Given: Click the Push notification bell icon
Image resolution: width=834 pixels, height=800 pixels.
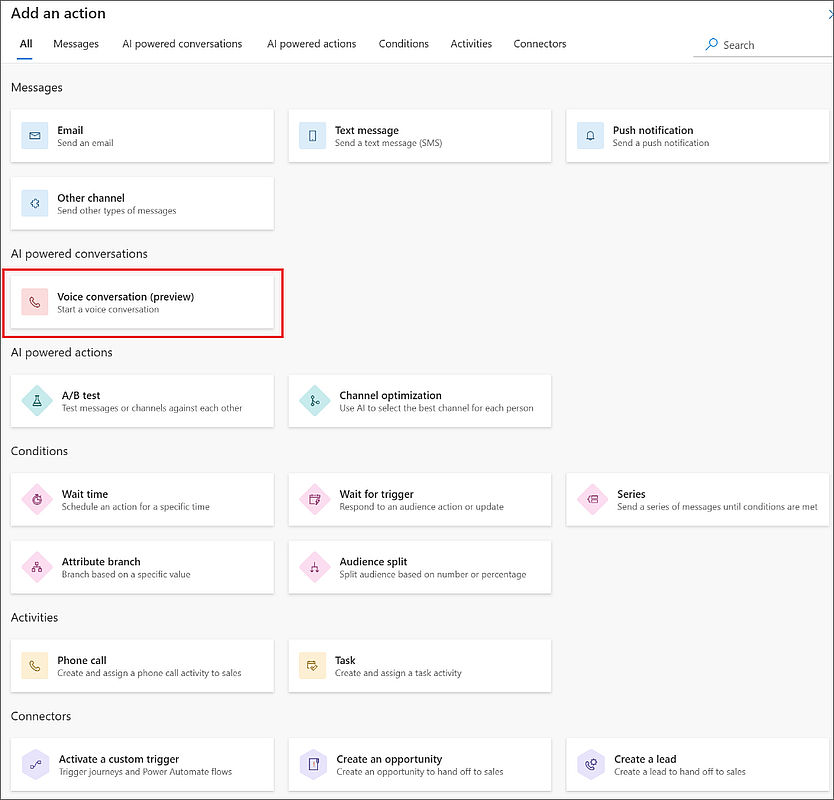Looking at the screenshot, I should pos(591,136).
